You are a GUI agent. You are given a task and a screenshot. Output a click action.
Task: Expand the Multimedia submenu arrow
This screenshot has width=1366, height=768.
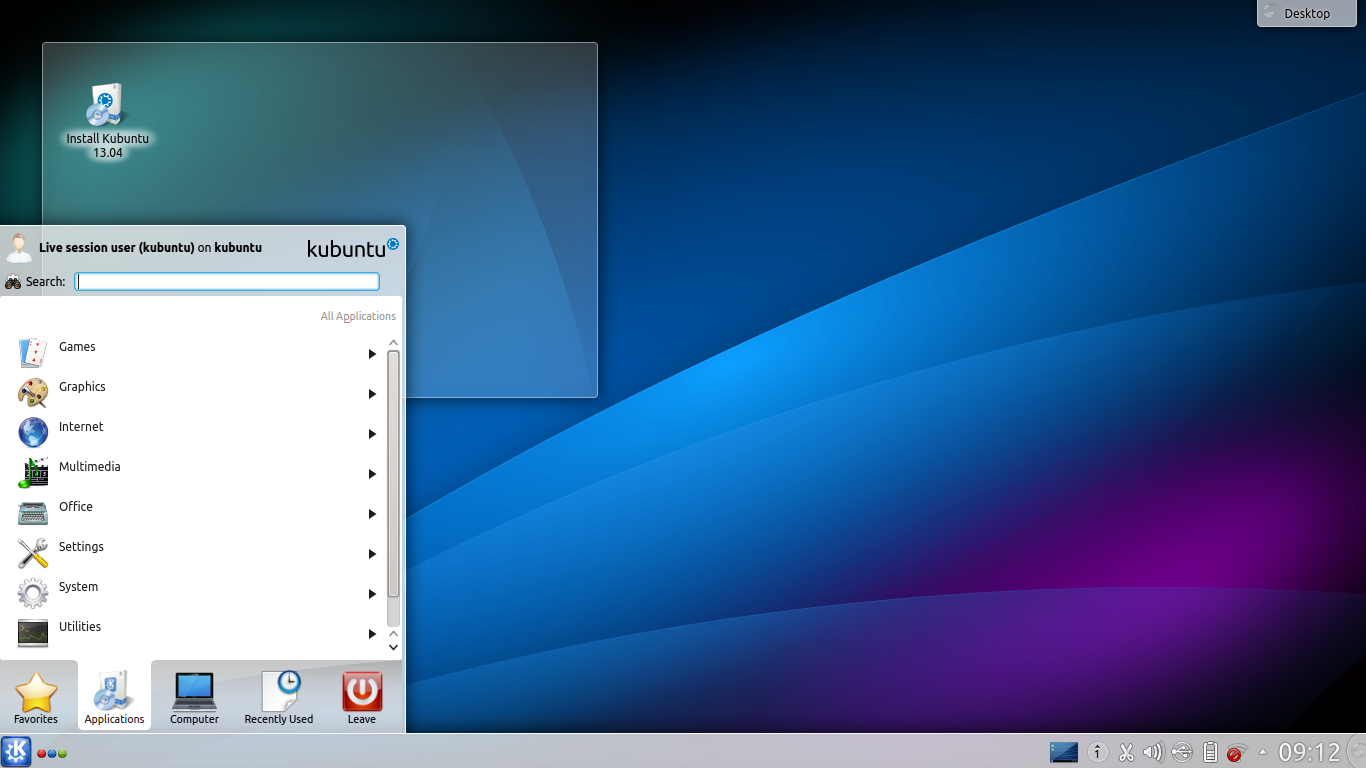[372, 474]
